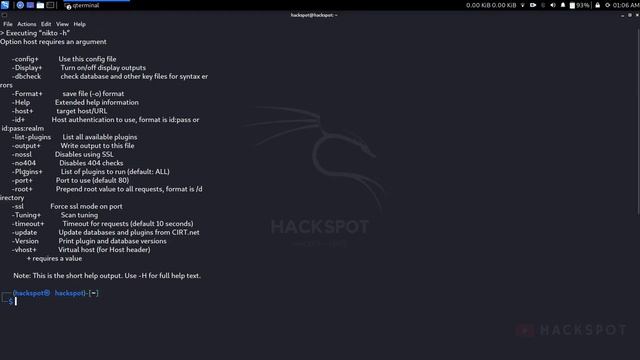Minimize the qterminal window
This screenshot has height=360, width=640.
[622, 15]
